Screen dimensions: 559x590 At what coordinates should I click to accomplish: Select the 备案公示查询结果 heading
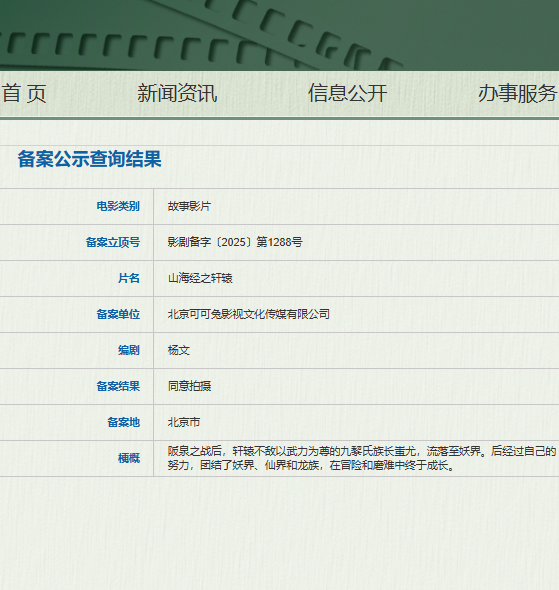point(90,159)
